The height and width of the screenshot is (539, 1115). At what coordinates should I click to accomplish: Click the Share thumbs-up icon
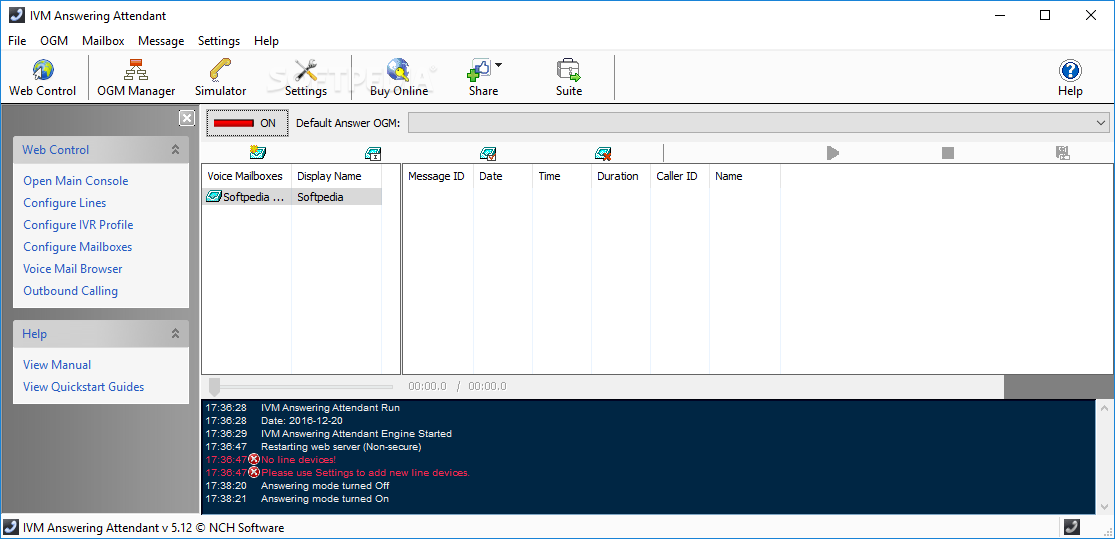pyautogui.click(x=479, y=70)
